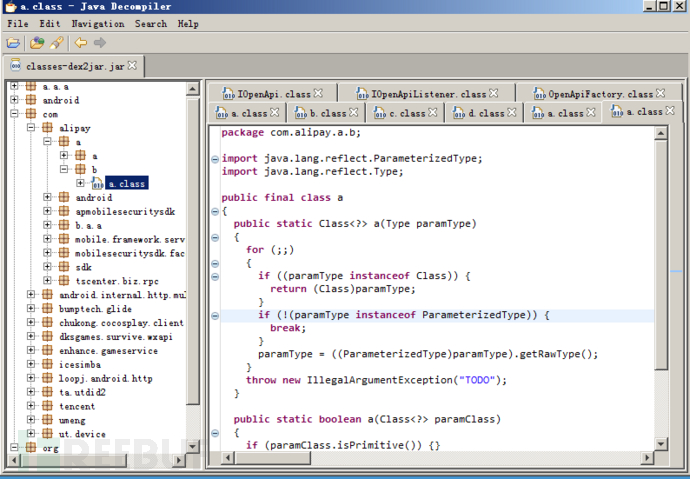Click the code editor scroll up arrow

tap(661, 133)
